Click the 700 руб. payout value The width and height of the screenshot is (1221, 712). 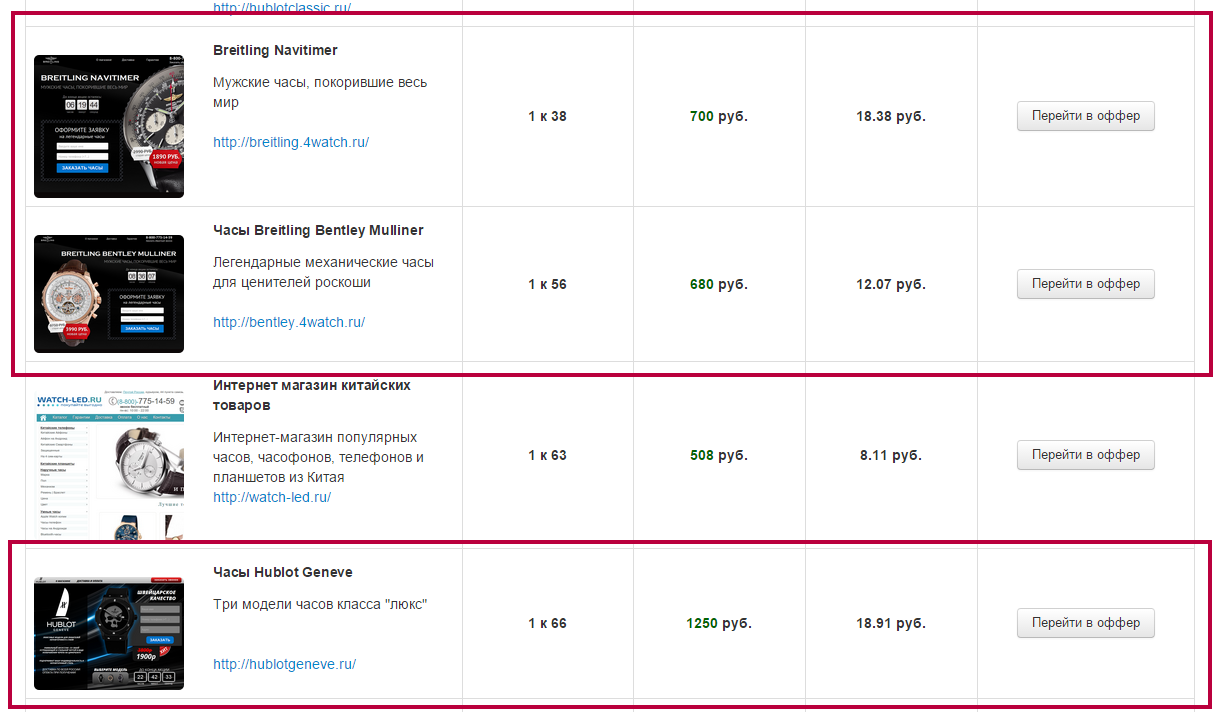718,116
